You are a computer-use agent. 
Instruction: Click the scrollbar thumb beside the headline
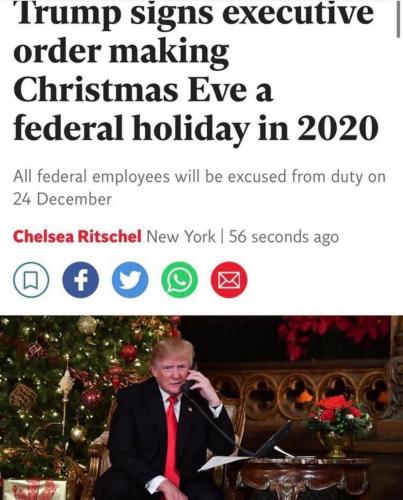[x=398, y=19]
